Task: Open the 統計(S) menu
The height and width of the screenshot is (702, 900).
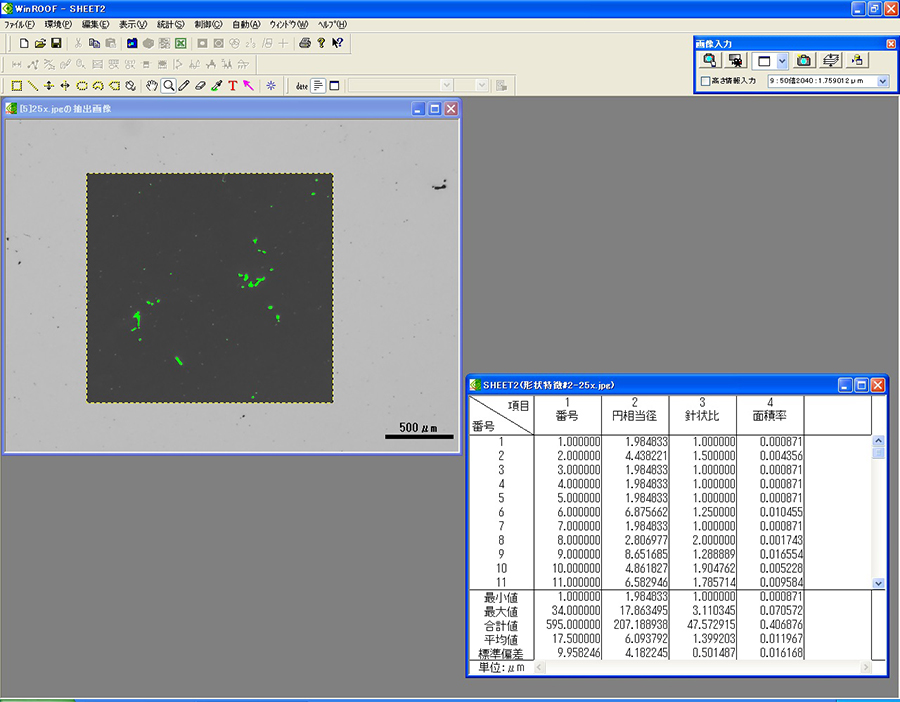Action: click(x=170, y=25)
